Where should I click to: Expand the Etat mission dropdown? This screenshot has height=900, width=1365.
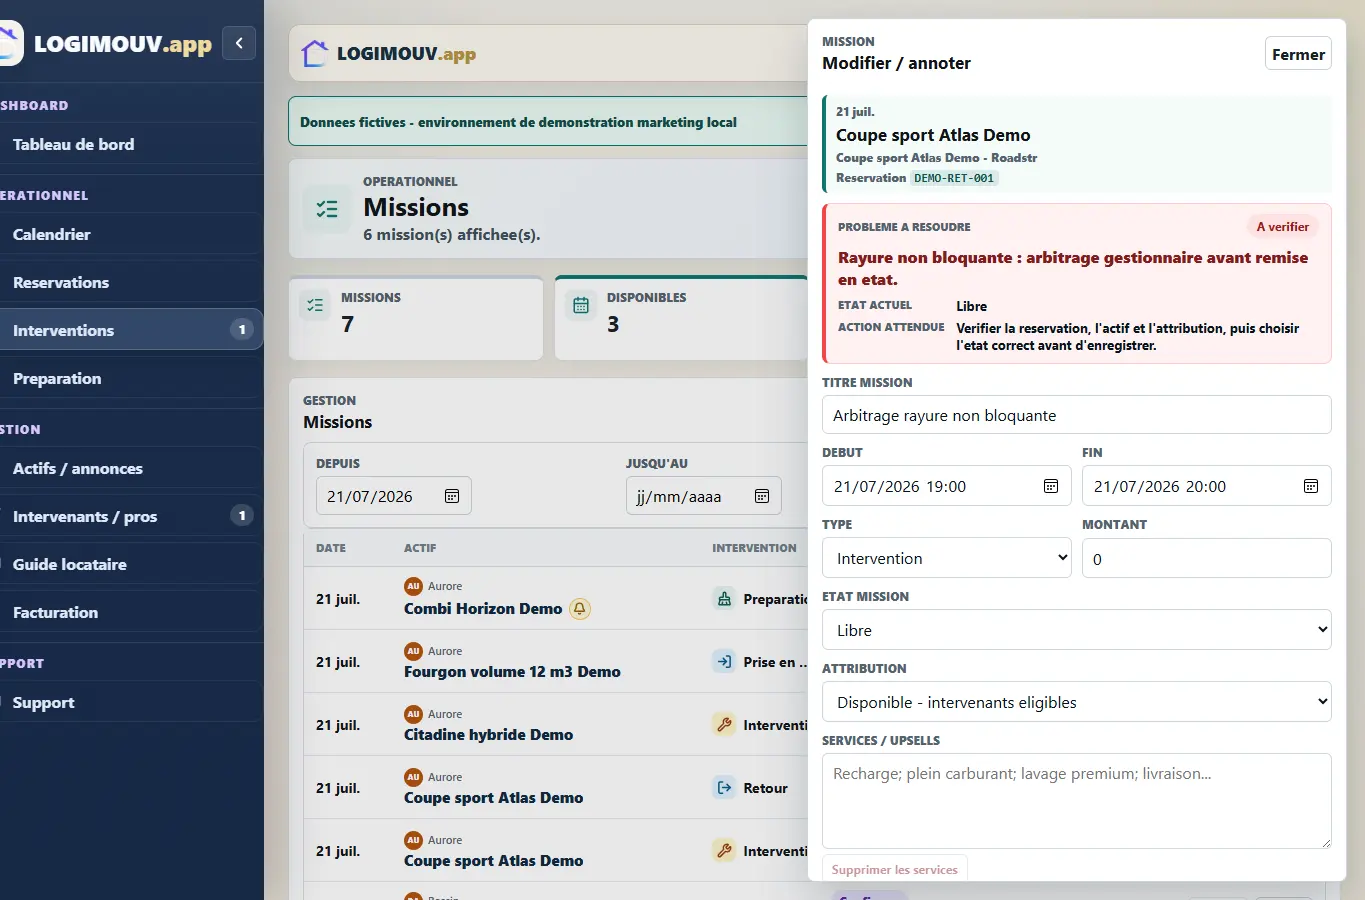point(1077,630)
